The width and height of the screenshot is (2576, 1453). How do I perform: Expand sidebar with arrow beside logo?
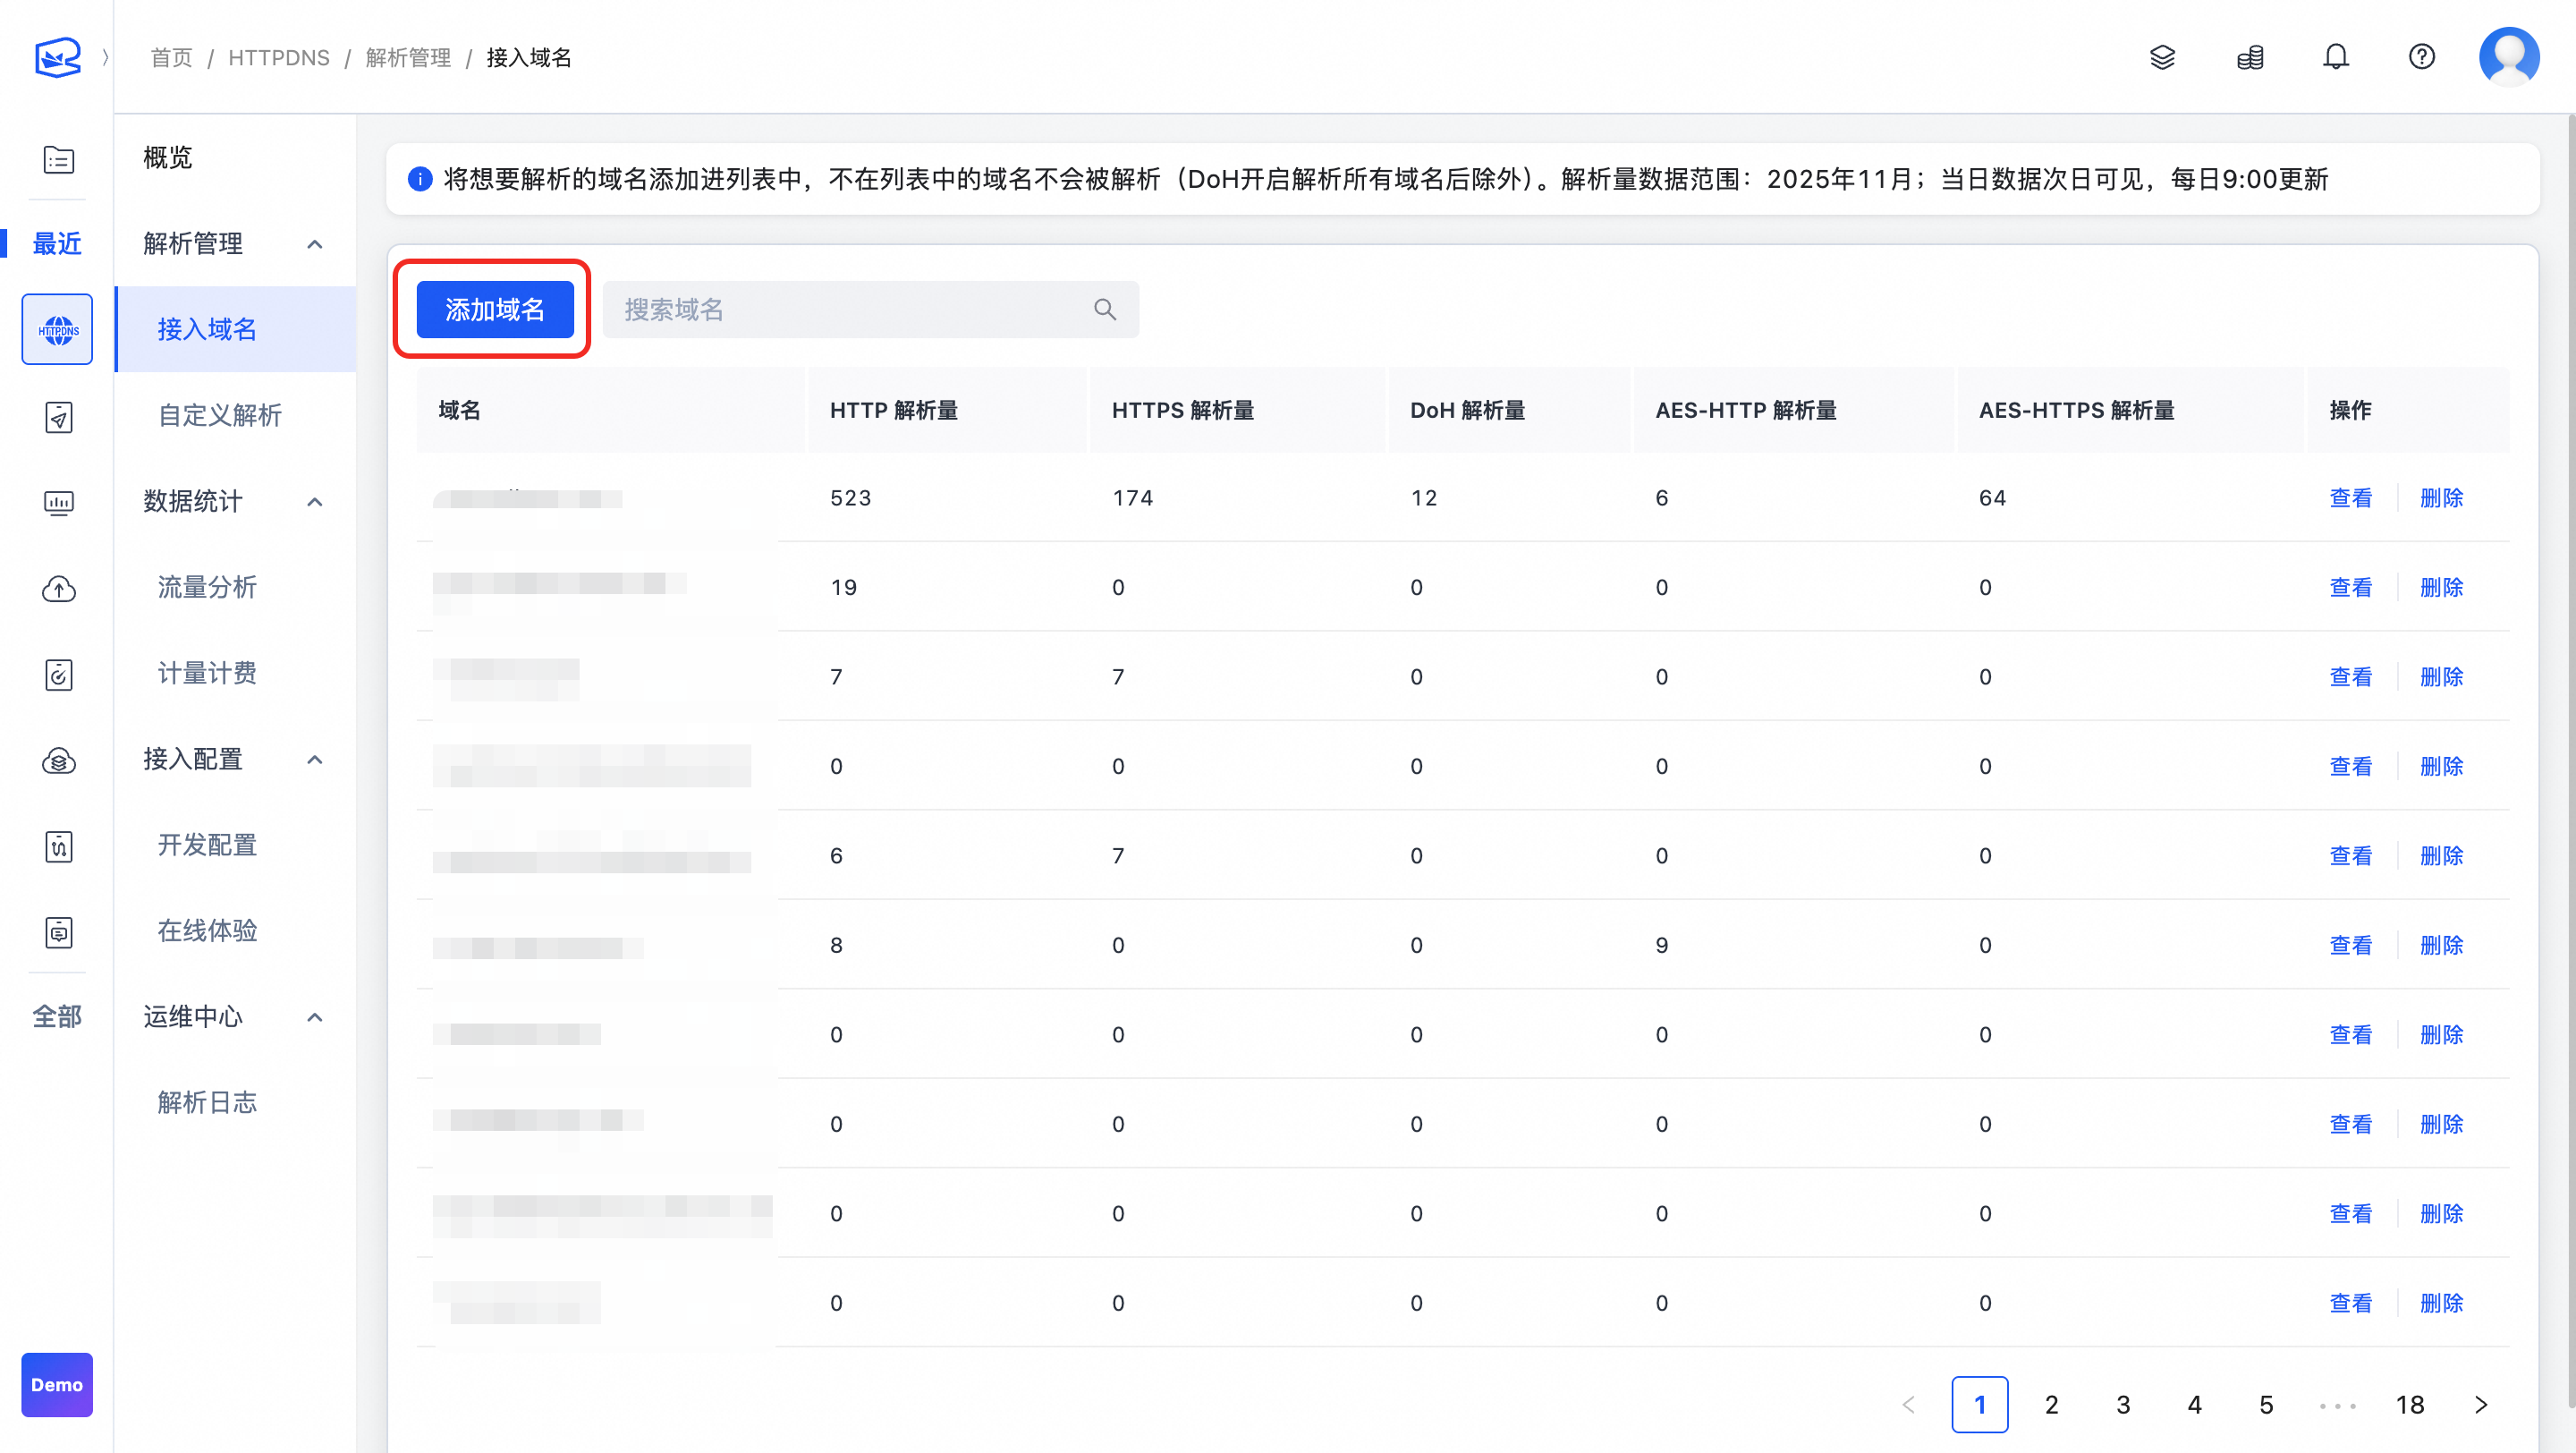105,57
